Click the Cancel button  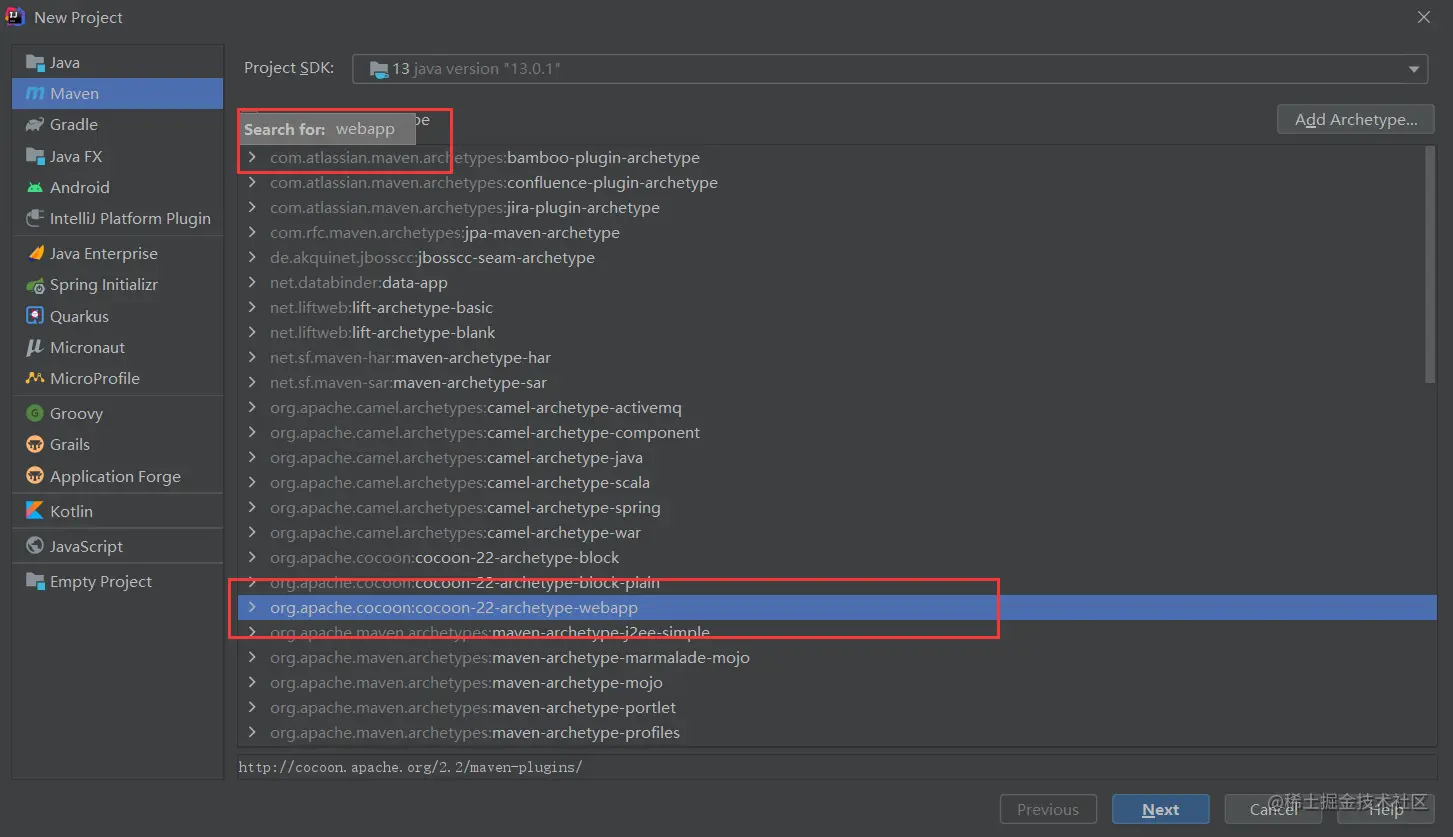(x=1274, y=810)
